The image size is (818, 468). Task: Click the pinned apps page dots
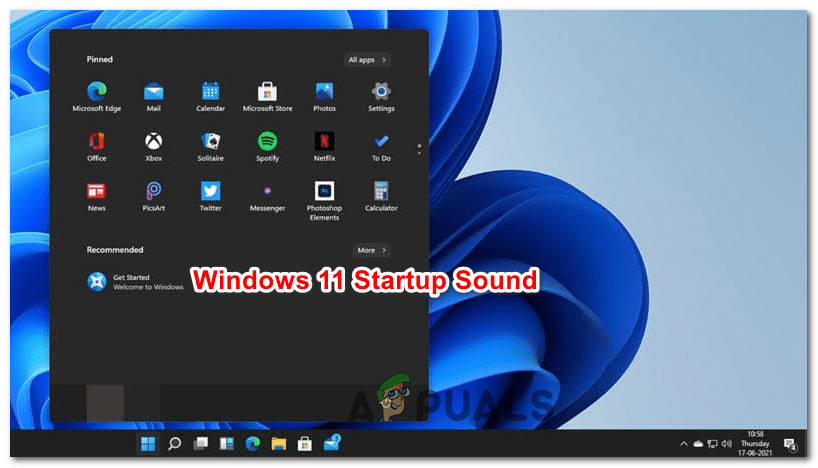[419, 149]
